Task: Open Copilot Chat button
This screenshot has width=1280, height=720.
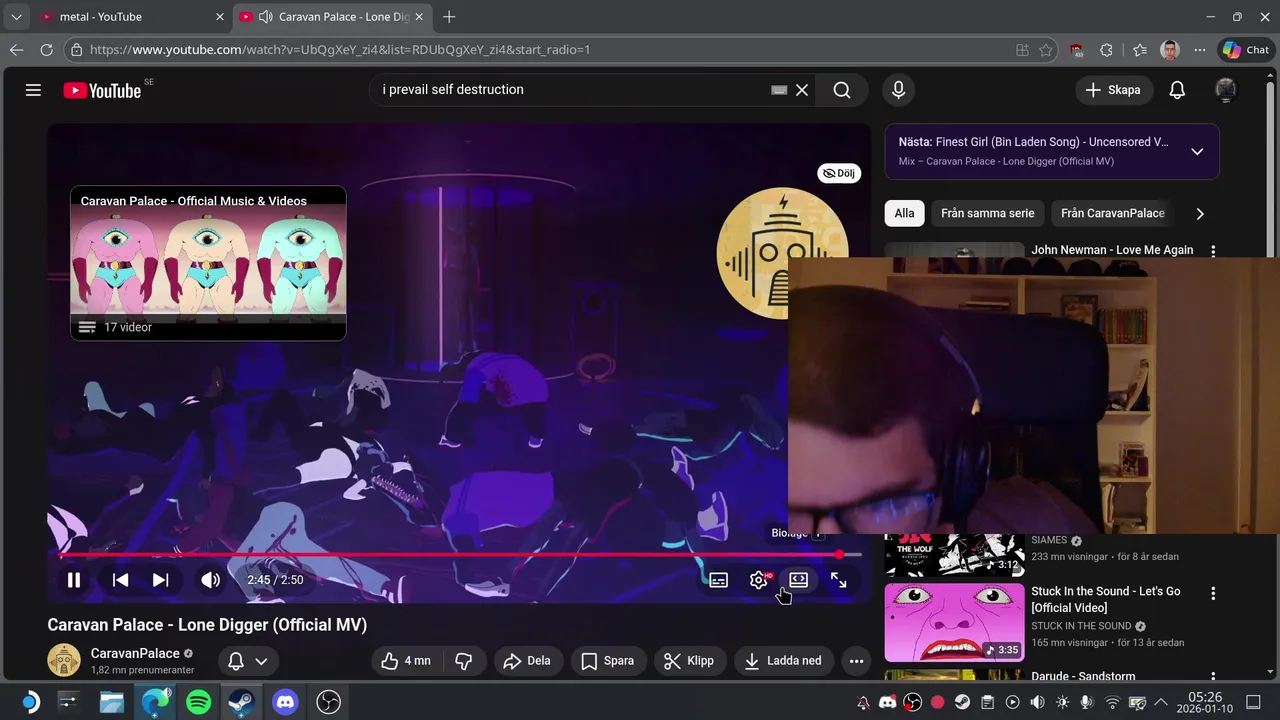Action: (x=1246, y=50)
